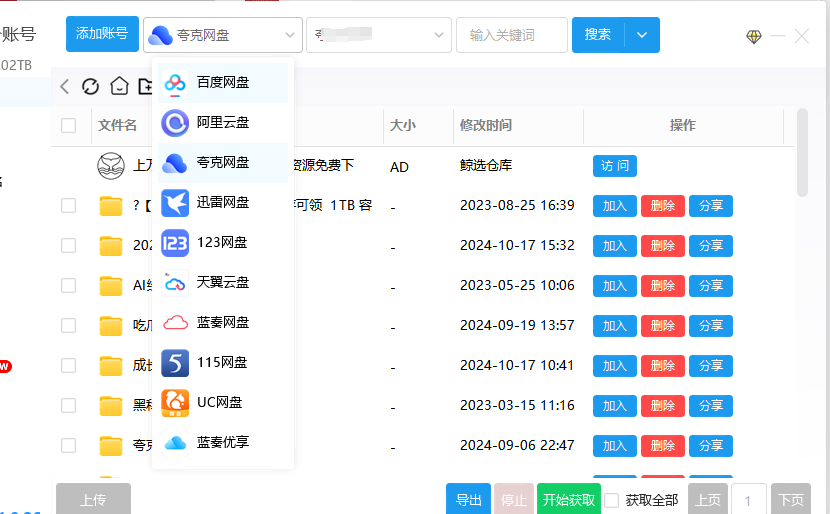The height and width of the screenshot is (514, 830).
Task: Click 访问 for 鲸选仓库
Action: coord(615,166)
